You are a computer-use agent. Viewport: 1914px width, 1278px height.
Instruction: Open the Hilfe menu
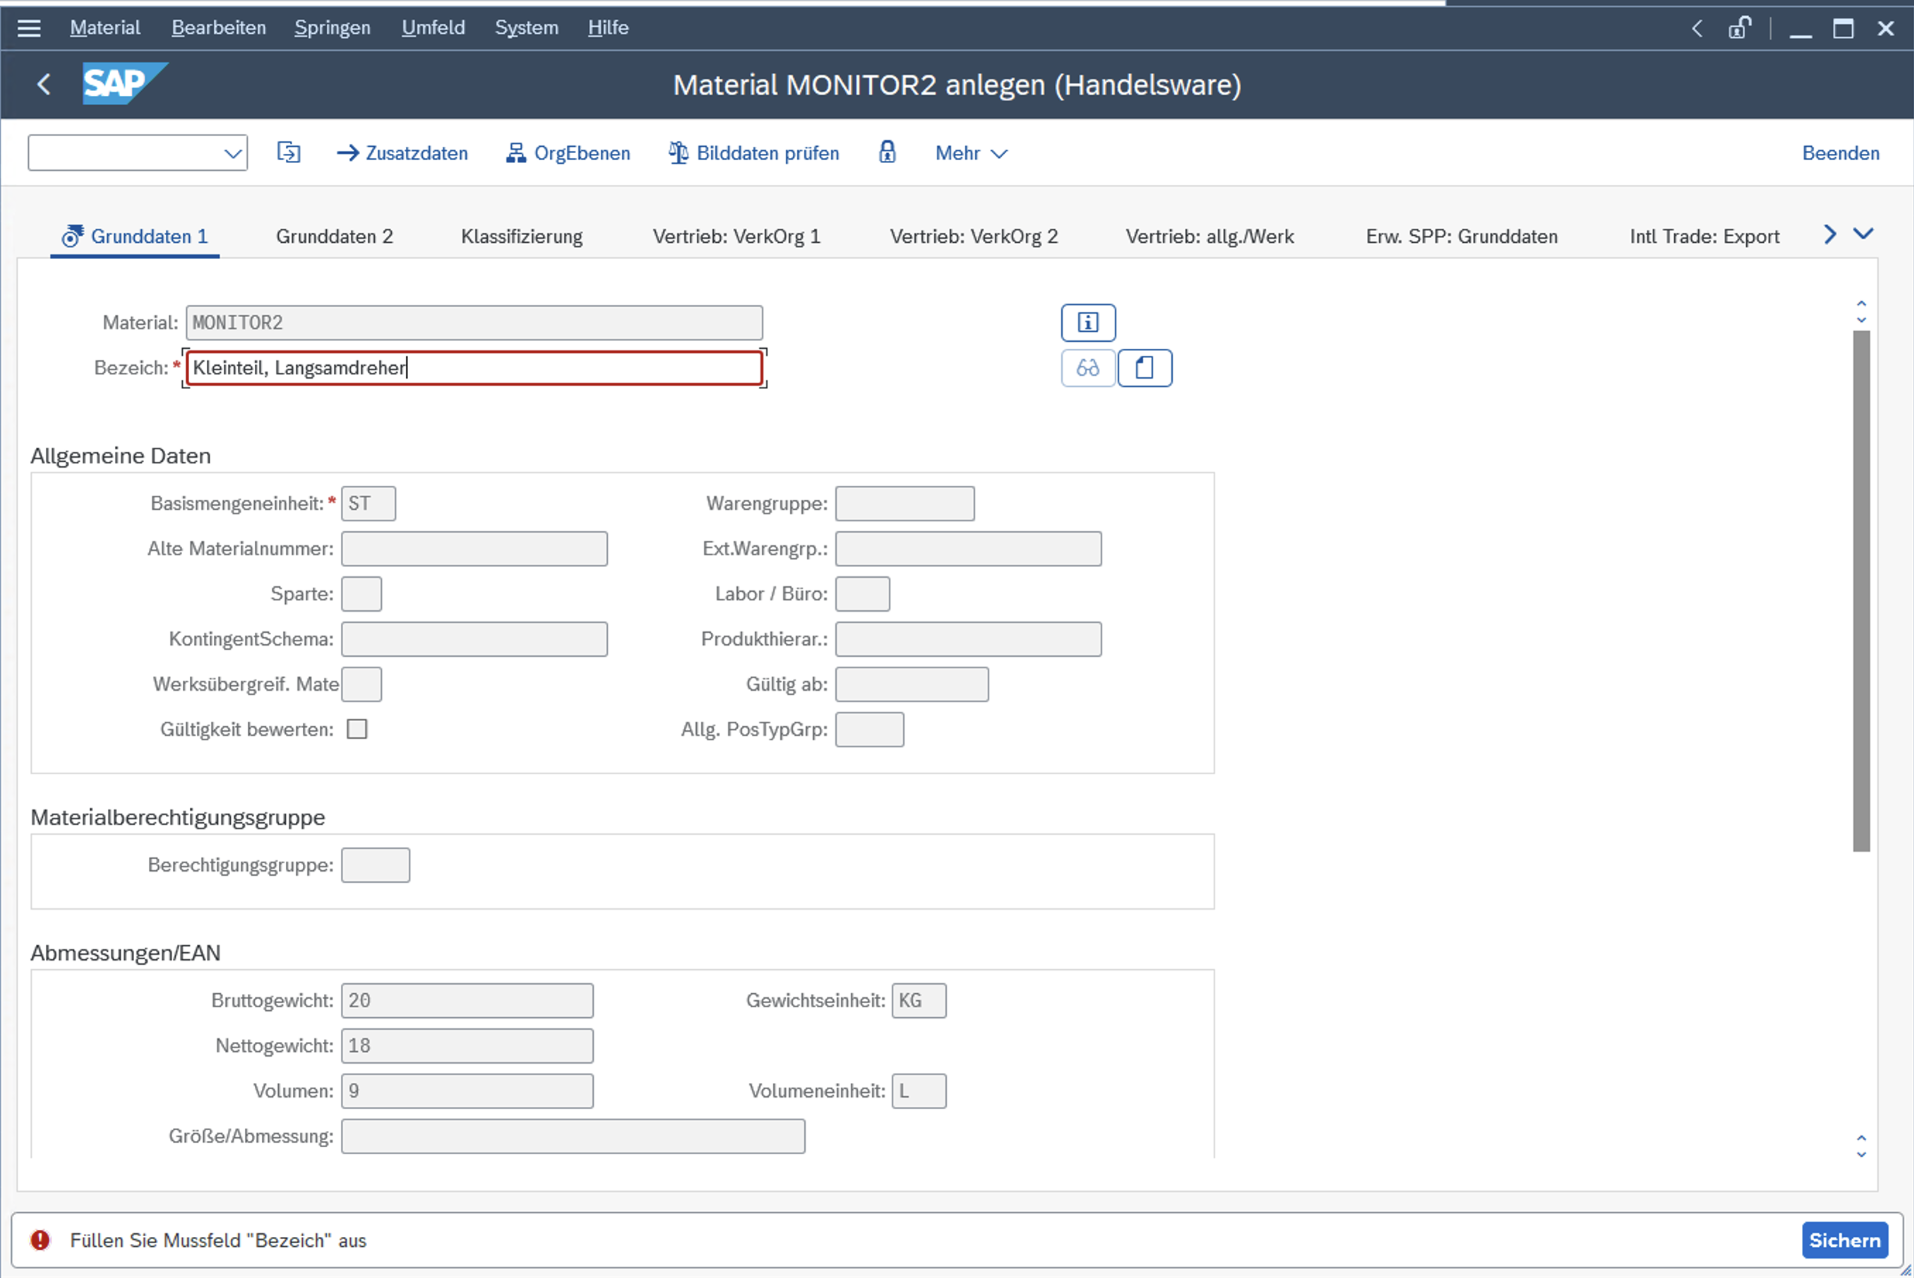coord(608,28)
